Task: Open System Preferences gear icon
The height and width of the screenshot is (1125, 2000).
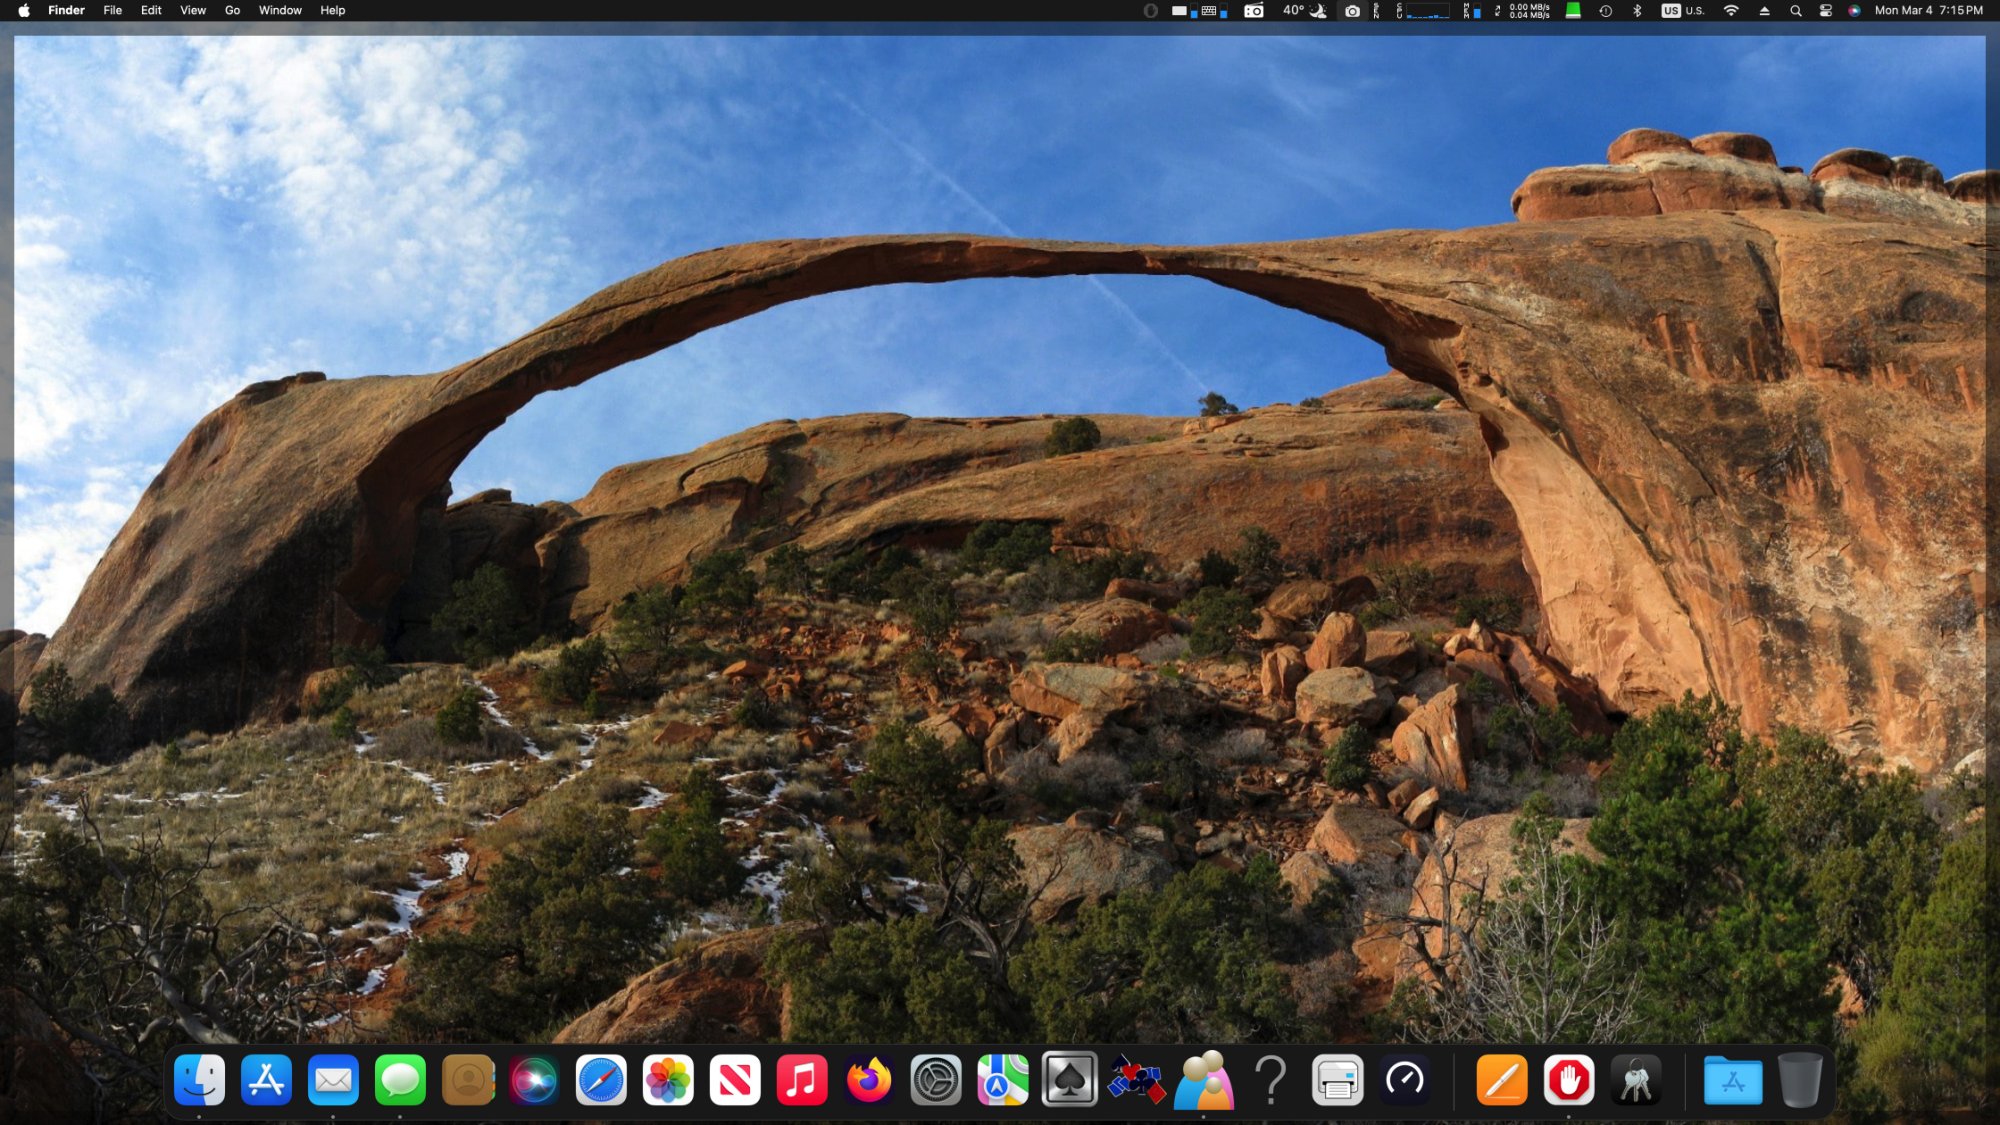Action: click(x=936, y=1080)
